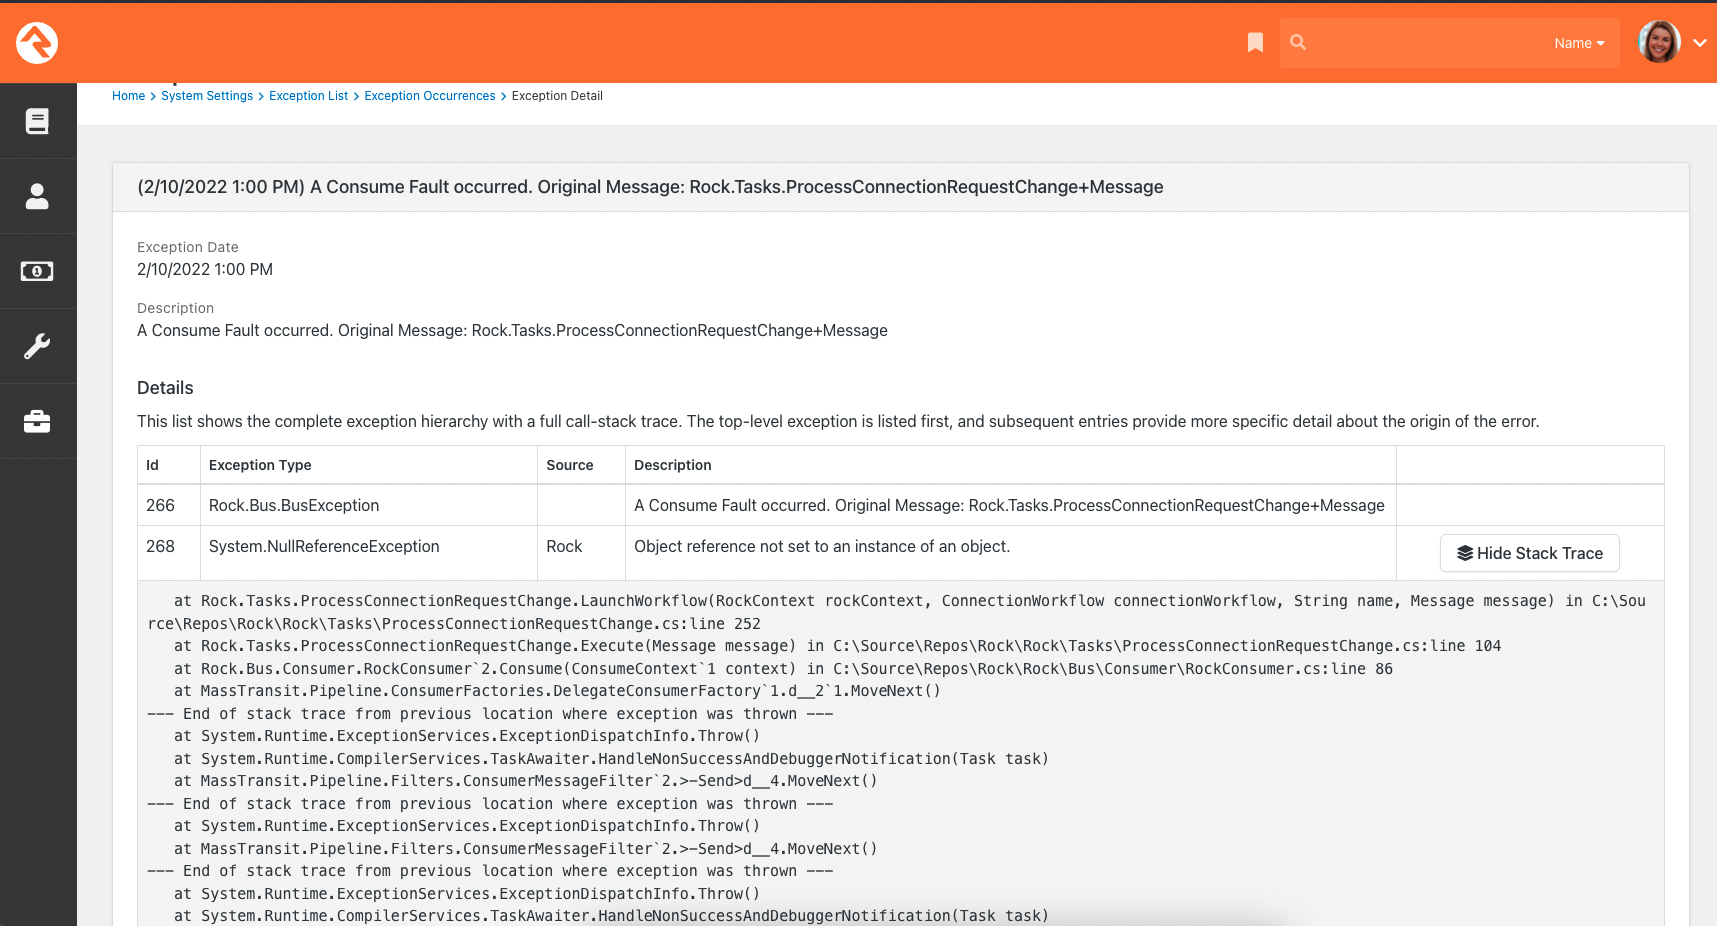Click the Rock logo in the top bar
Image resolution: width=1717 pixels, height=926 pixels.
click(36, 43)
